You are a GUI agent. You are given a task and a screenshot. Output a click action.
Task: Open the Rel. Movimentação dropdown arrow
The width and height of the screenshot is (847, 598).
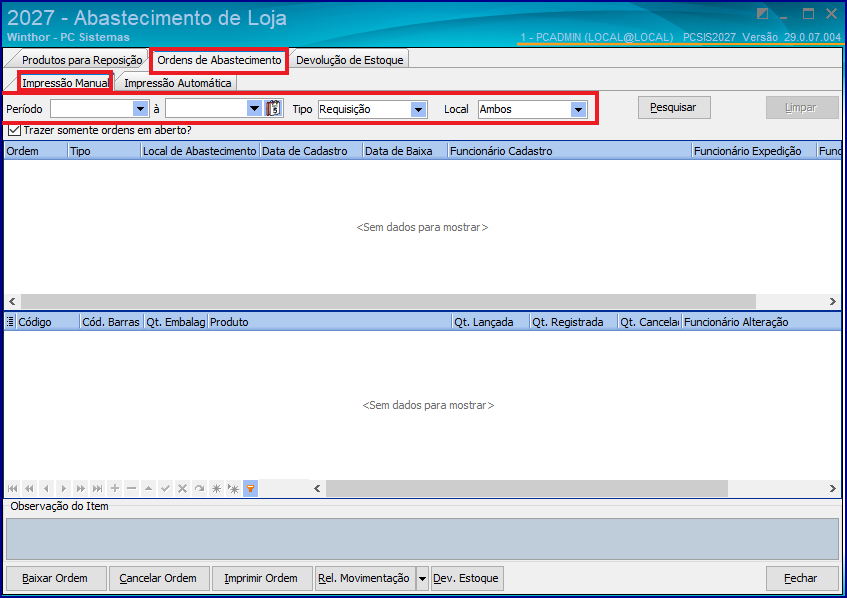(x=422, y=579)
